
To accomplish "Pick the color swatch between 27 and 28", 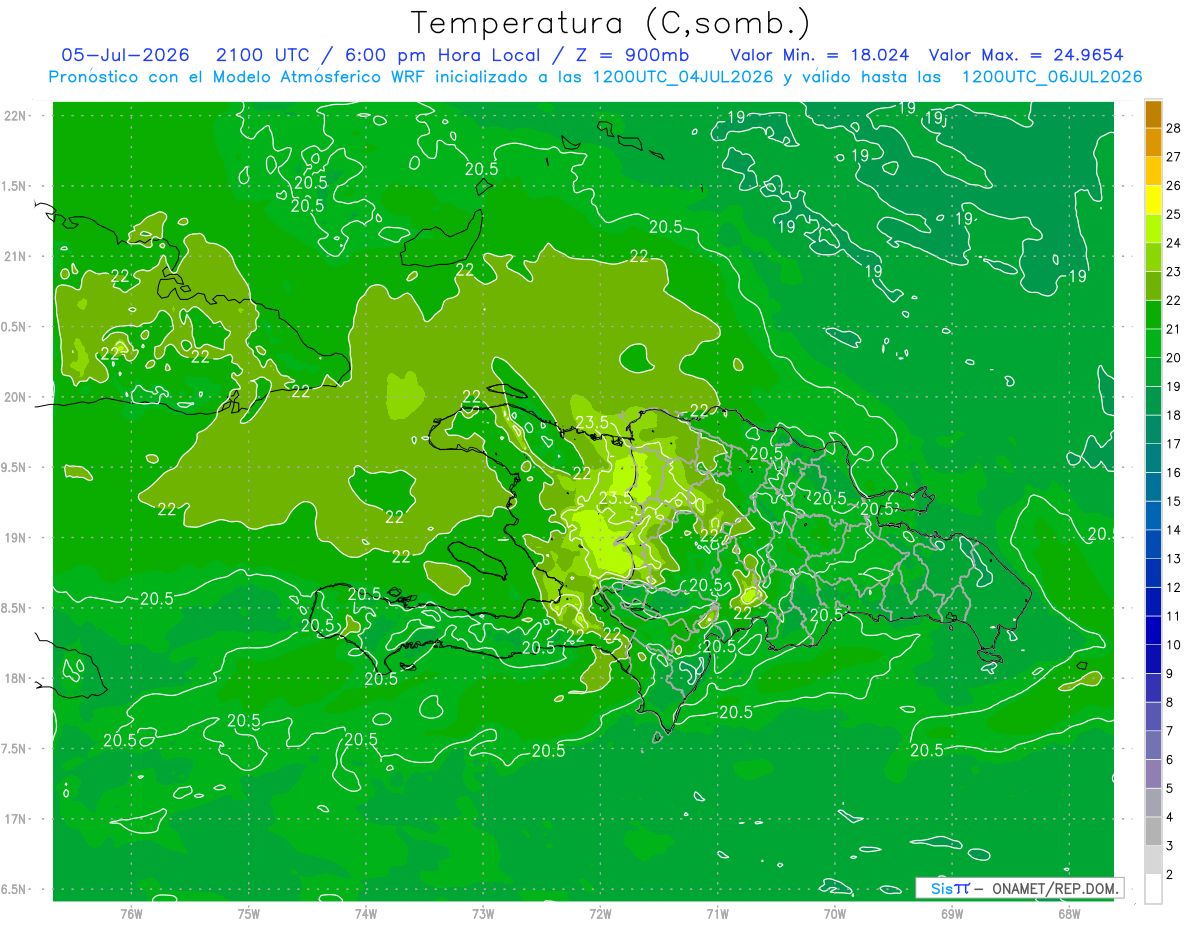I will [1153, 143].
